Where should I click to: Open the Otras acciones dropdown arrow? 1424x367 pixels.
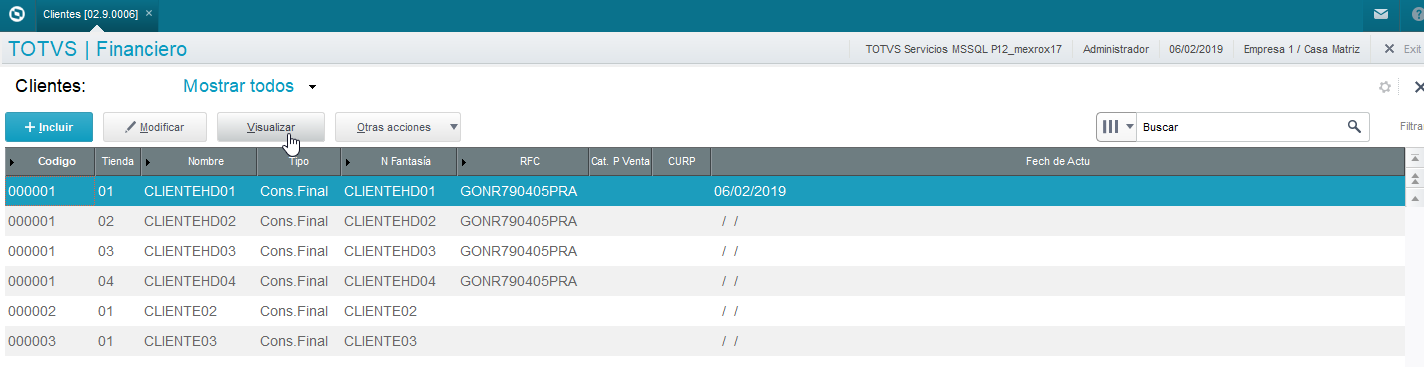[x=453, y=127]
